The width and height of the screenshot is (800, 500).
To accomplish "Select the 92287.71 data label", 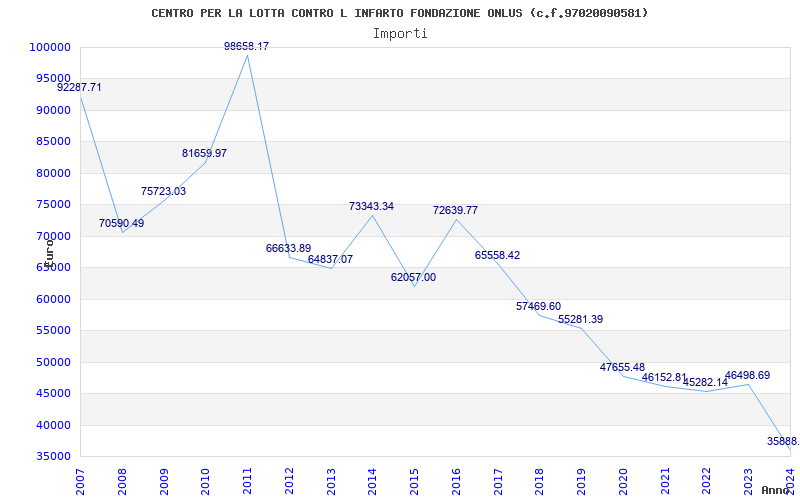I will click(x=79, y=87).
